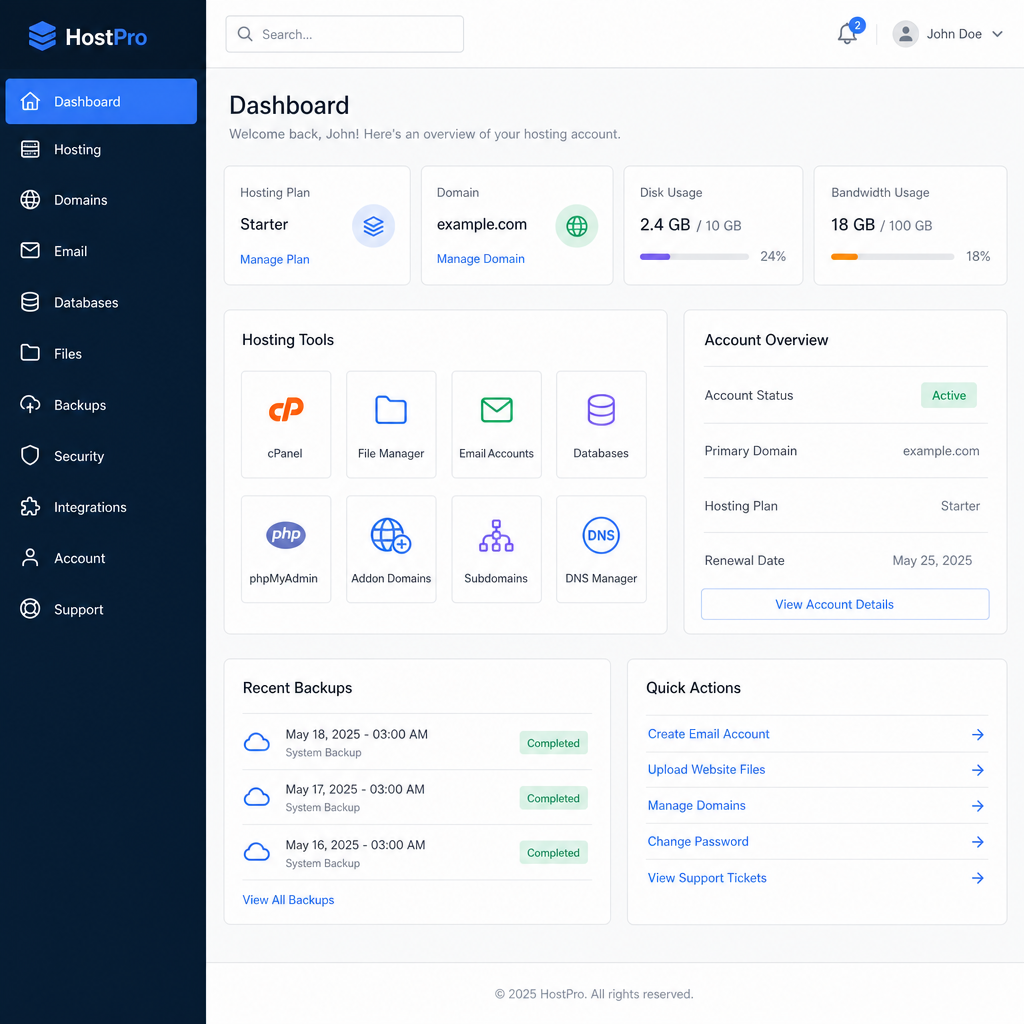Click the HostPro logo icon

tap(42, 36)
